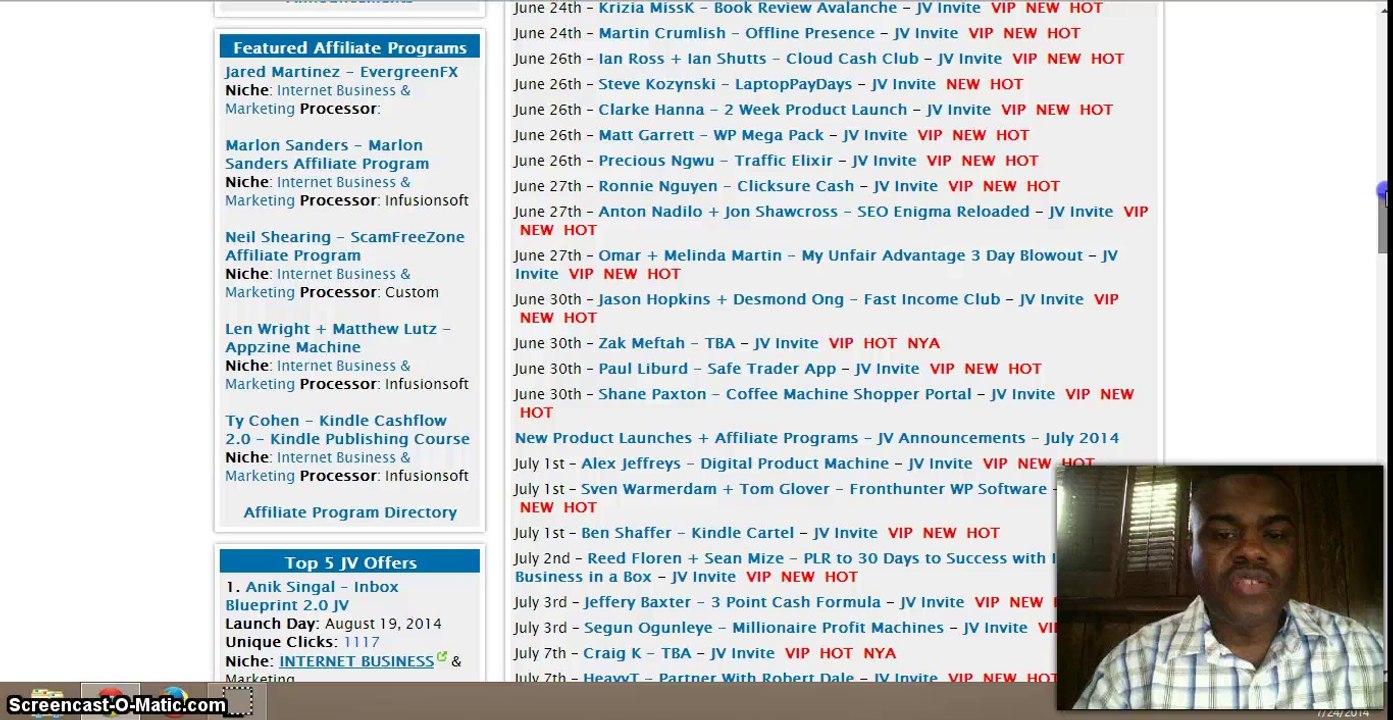Click the HOT tag on Steve Kozynski row
1393x720 pixels.
click(x=1006, y=85)
